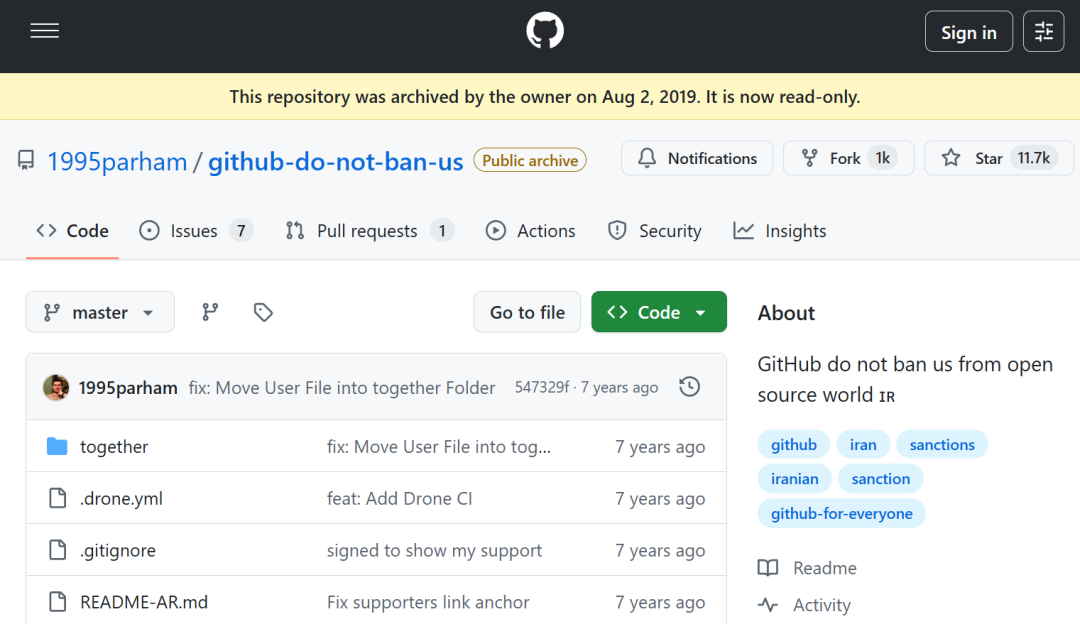Image resolution: width=1080 pixels, height=624 pixels.
Task: Click the Sign in button
Action: click(x=968, y=32)
